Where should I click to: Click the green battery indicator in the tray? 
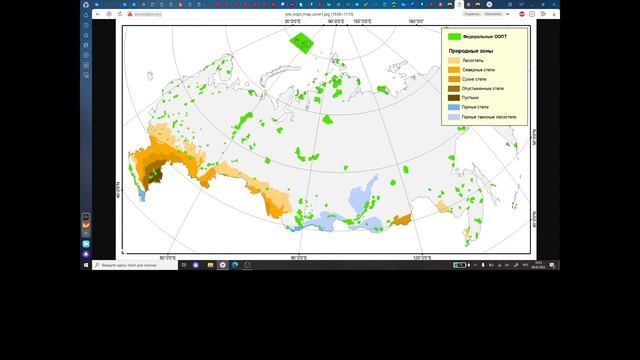click(x=459, y=265)
